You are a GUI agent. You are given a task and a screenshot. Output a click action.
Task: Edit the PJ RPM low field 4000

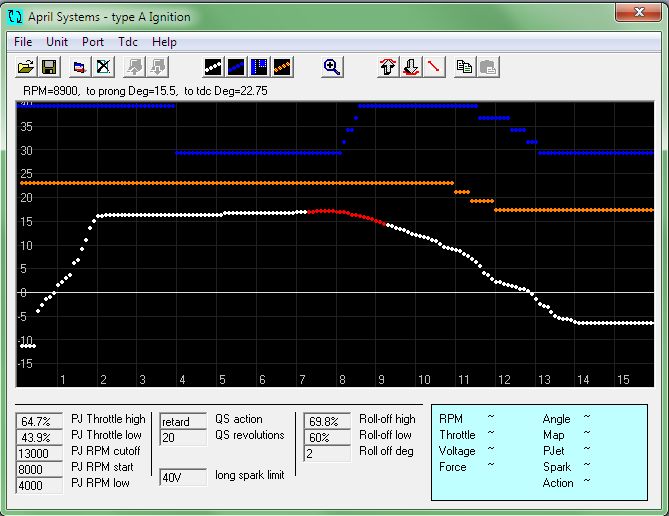[39, 485]
